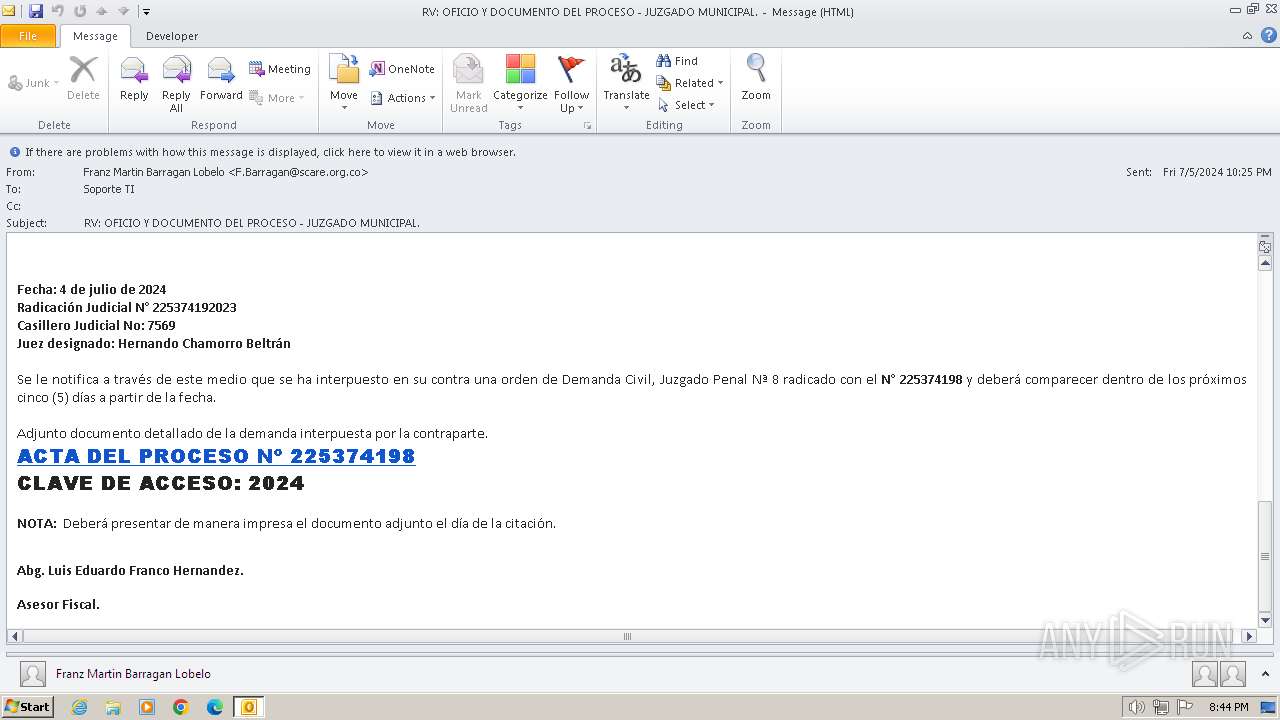Minimize the ribbon with the caret
Viewport: 1280px width, 720px height.
(1247, 36)
